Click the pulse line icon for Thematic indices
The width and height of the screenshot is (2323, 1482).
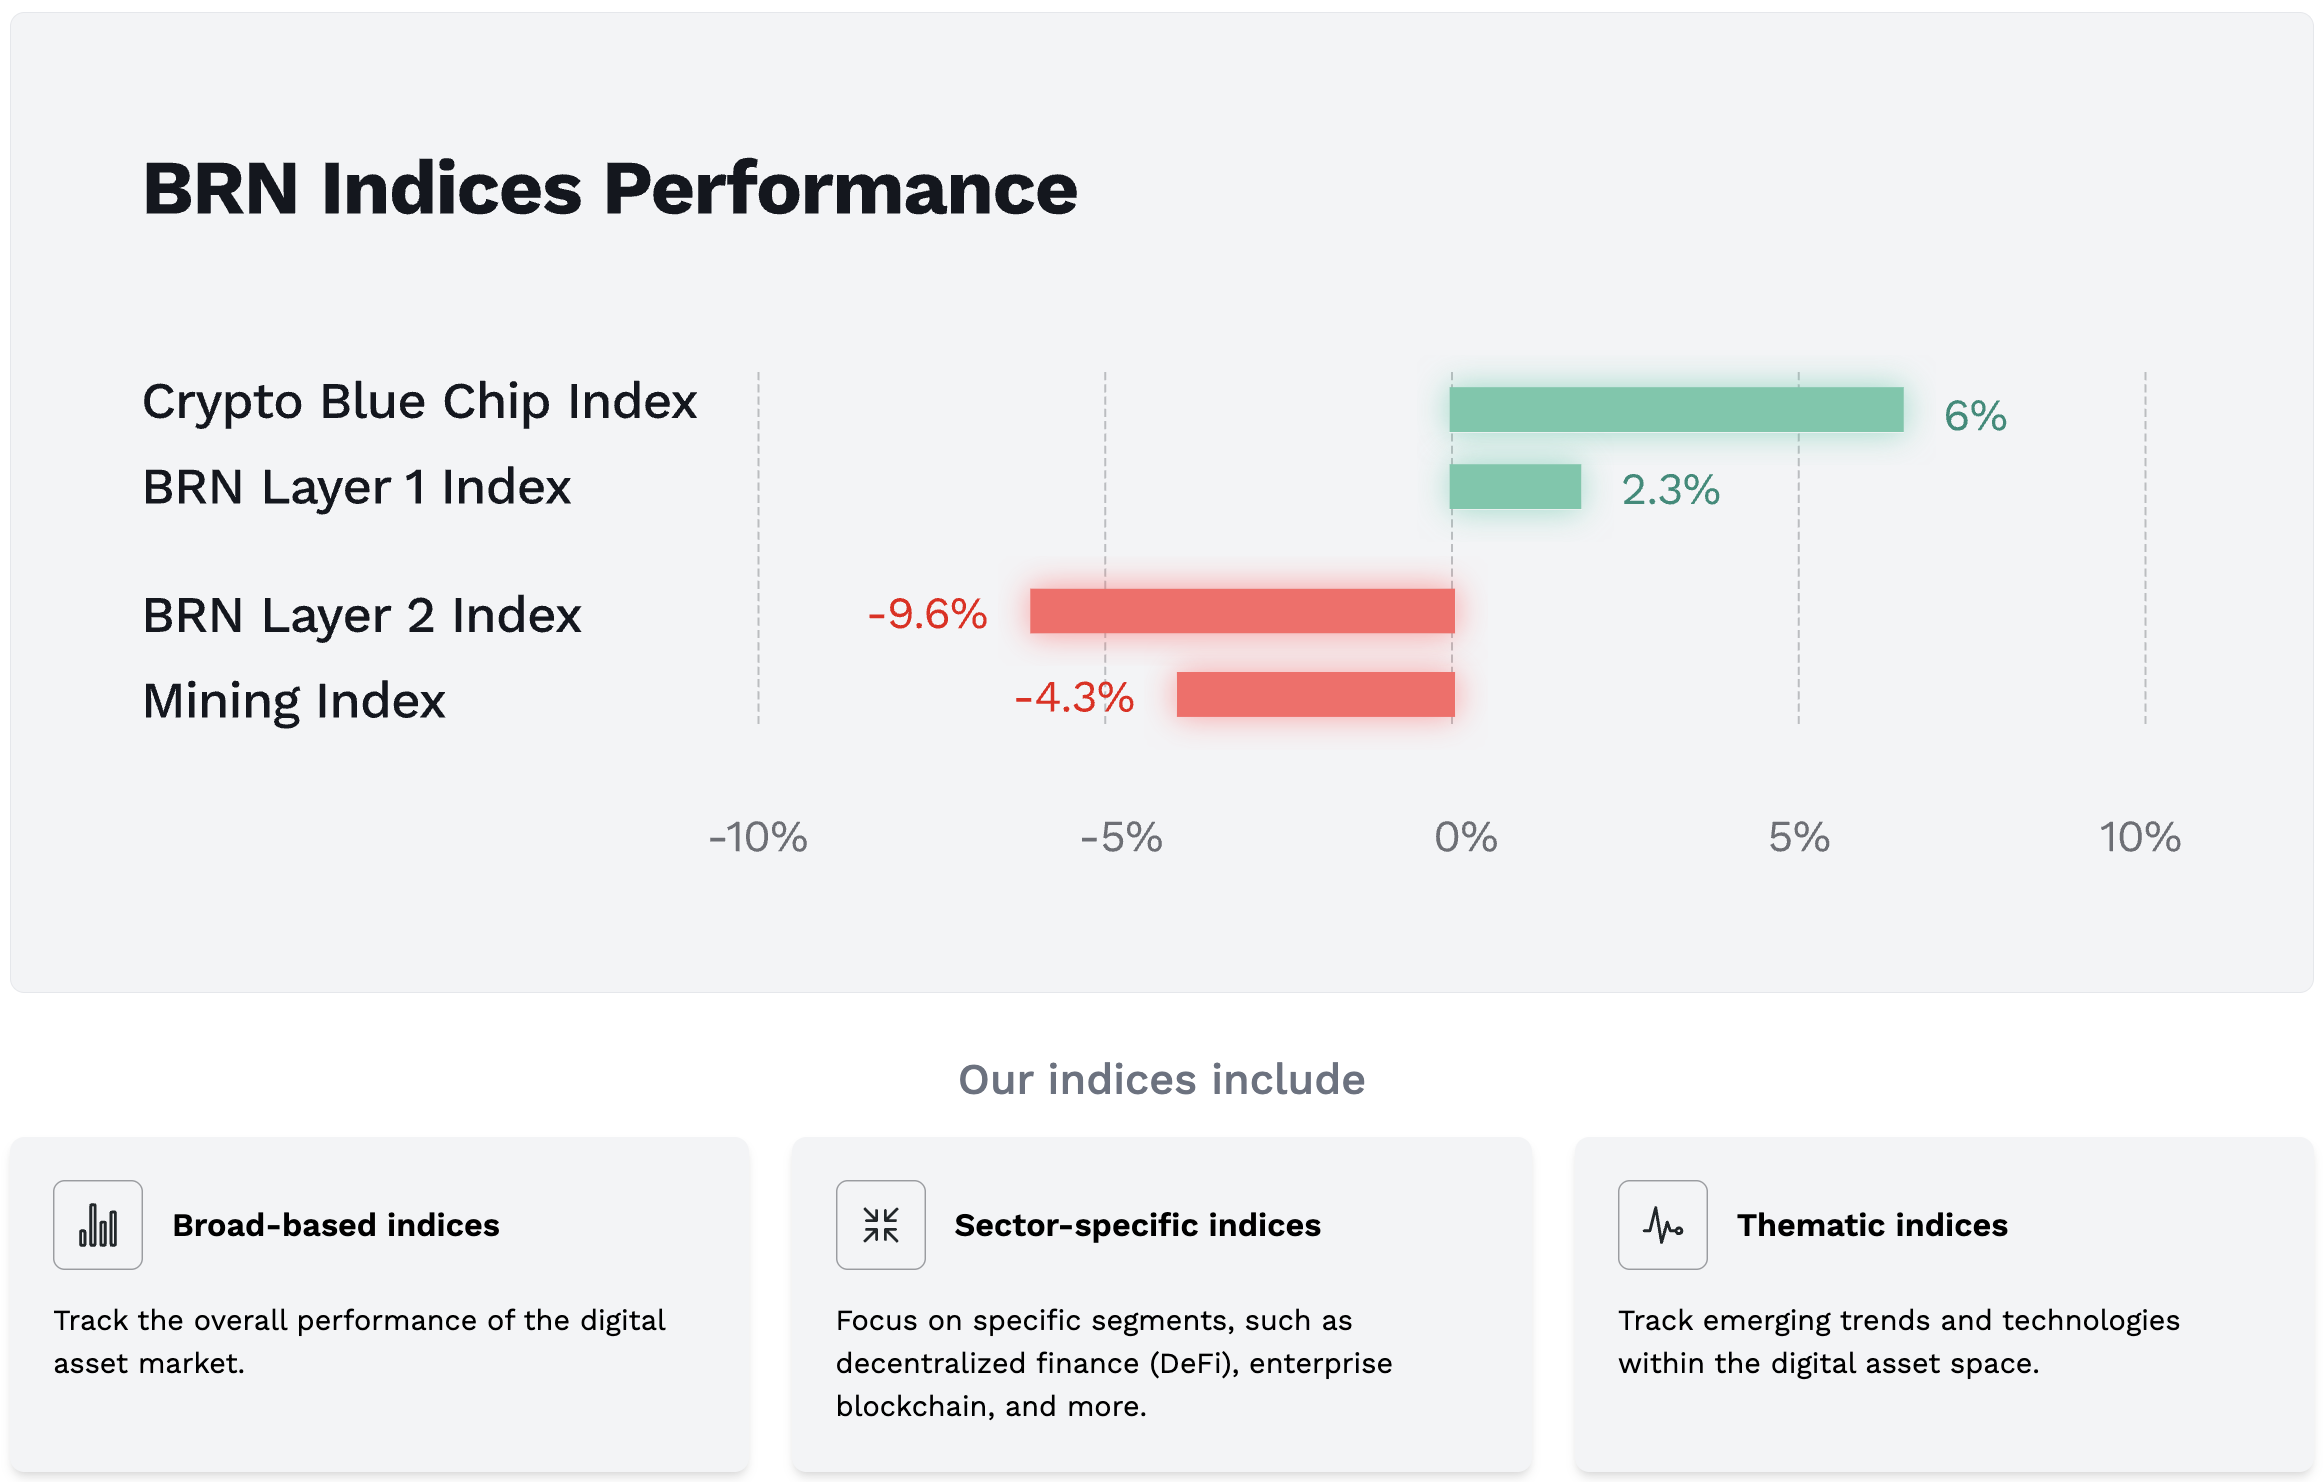pyautogui.click(x=1662, y=1225)
